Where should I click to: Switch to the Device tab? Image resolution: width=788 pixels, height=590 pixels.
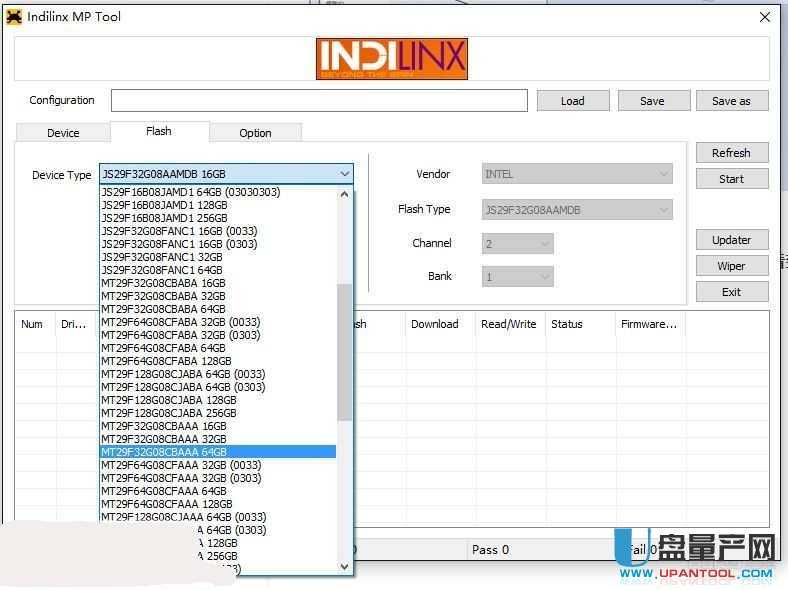pos(63,133)
